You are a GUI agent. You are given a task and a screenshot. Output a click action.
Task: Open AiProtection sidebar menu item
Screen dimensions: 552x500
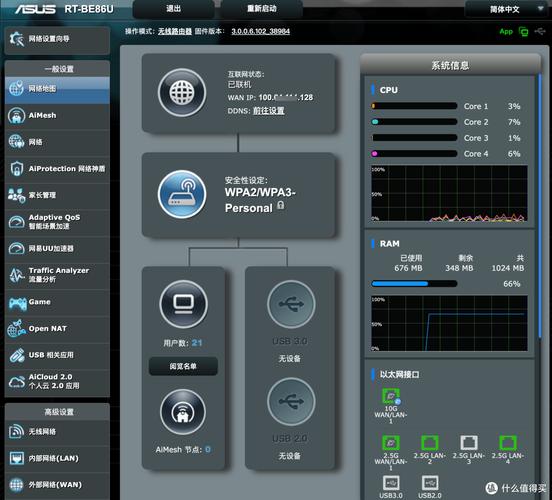tap(57, 169)
